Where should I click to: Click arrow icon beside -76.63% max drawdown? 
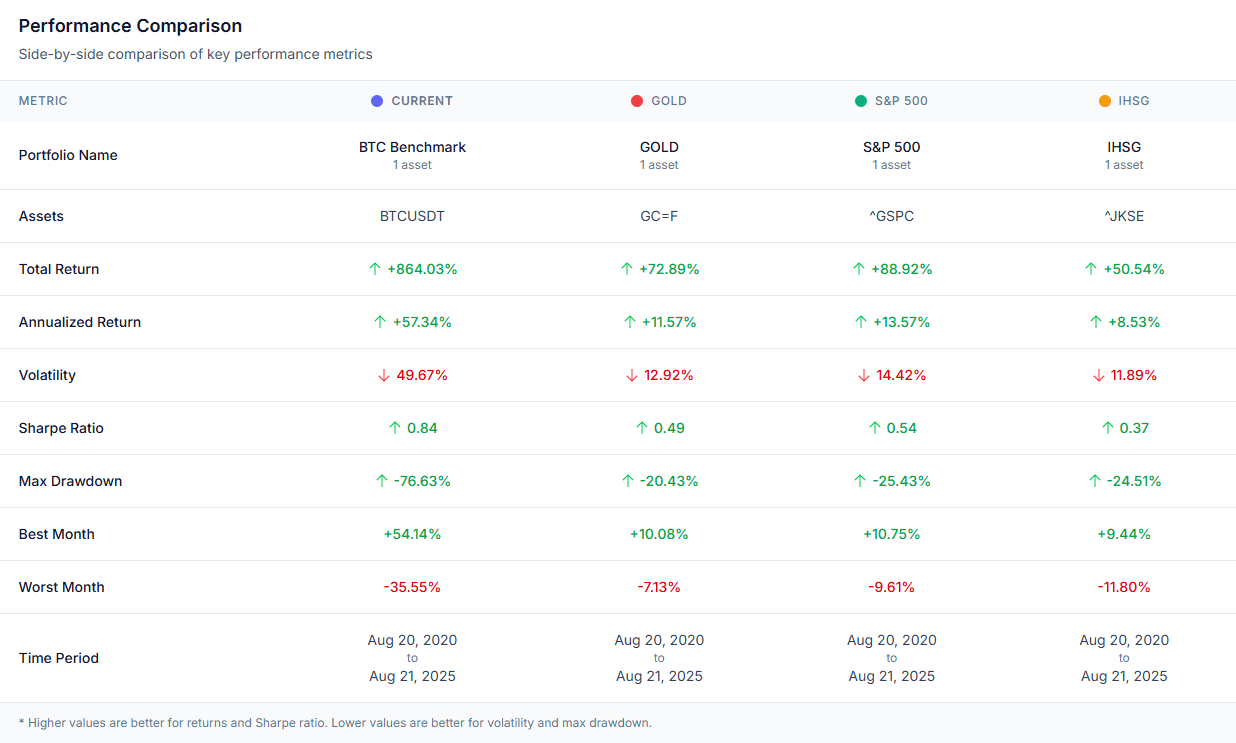tap(381, 481)
